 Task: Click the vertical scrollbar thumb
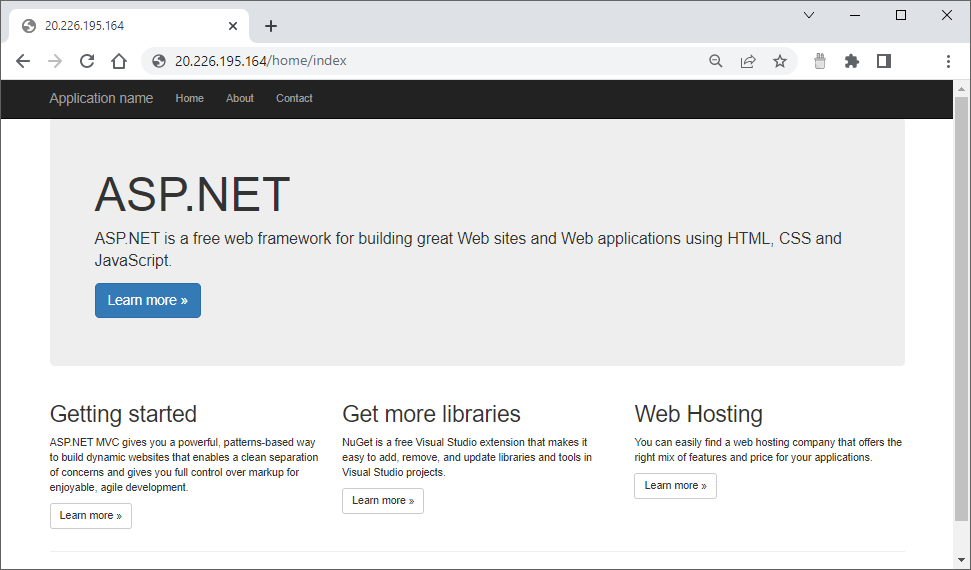[x=961, y=309]
